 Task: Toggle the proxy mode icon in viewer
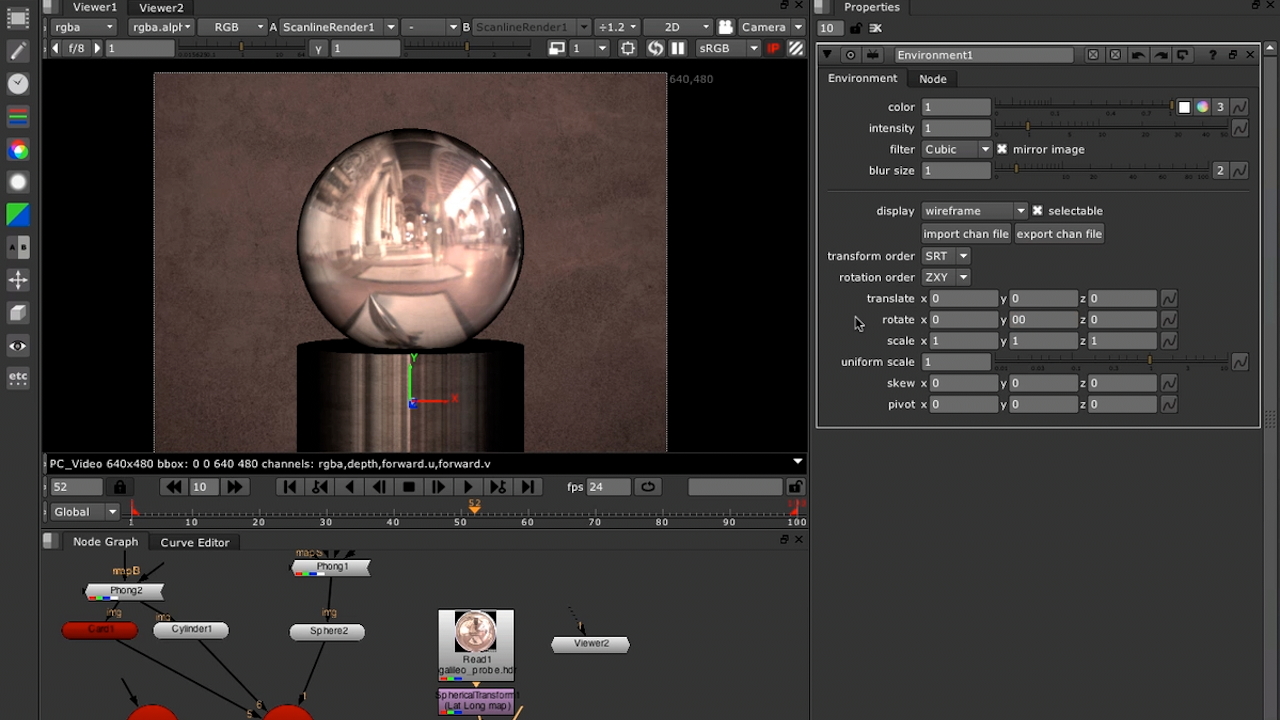[x=558, y=48]
